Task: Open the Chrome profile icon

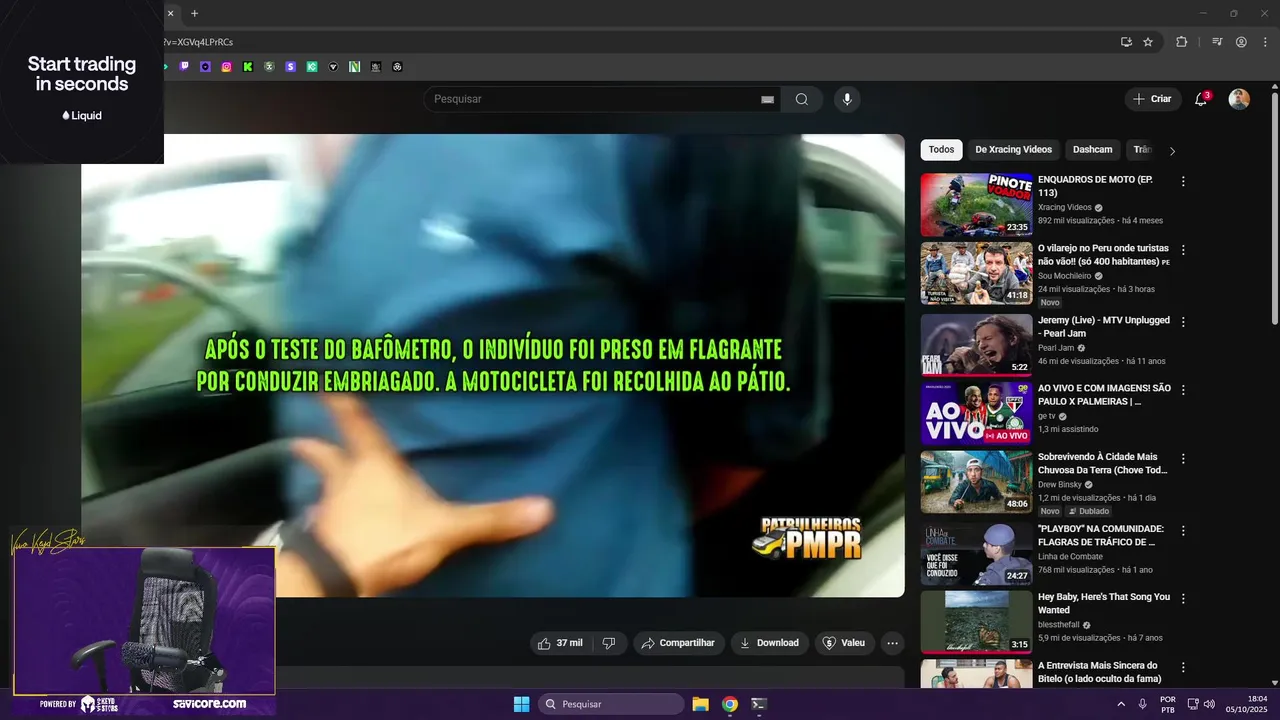Action: click(1241, 42)
